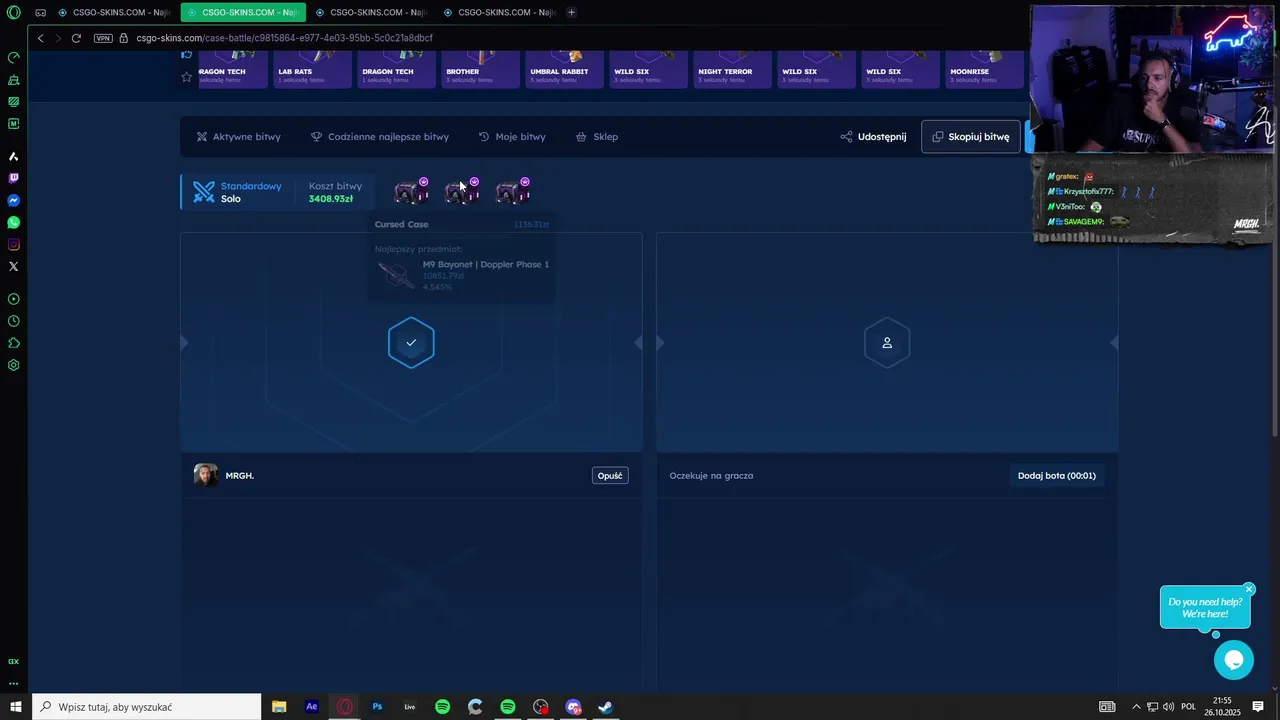Click the second case icon in battle
Image resolution: width=1280 pixels, height=720 pixels.
coord(462,192)
